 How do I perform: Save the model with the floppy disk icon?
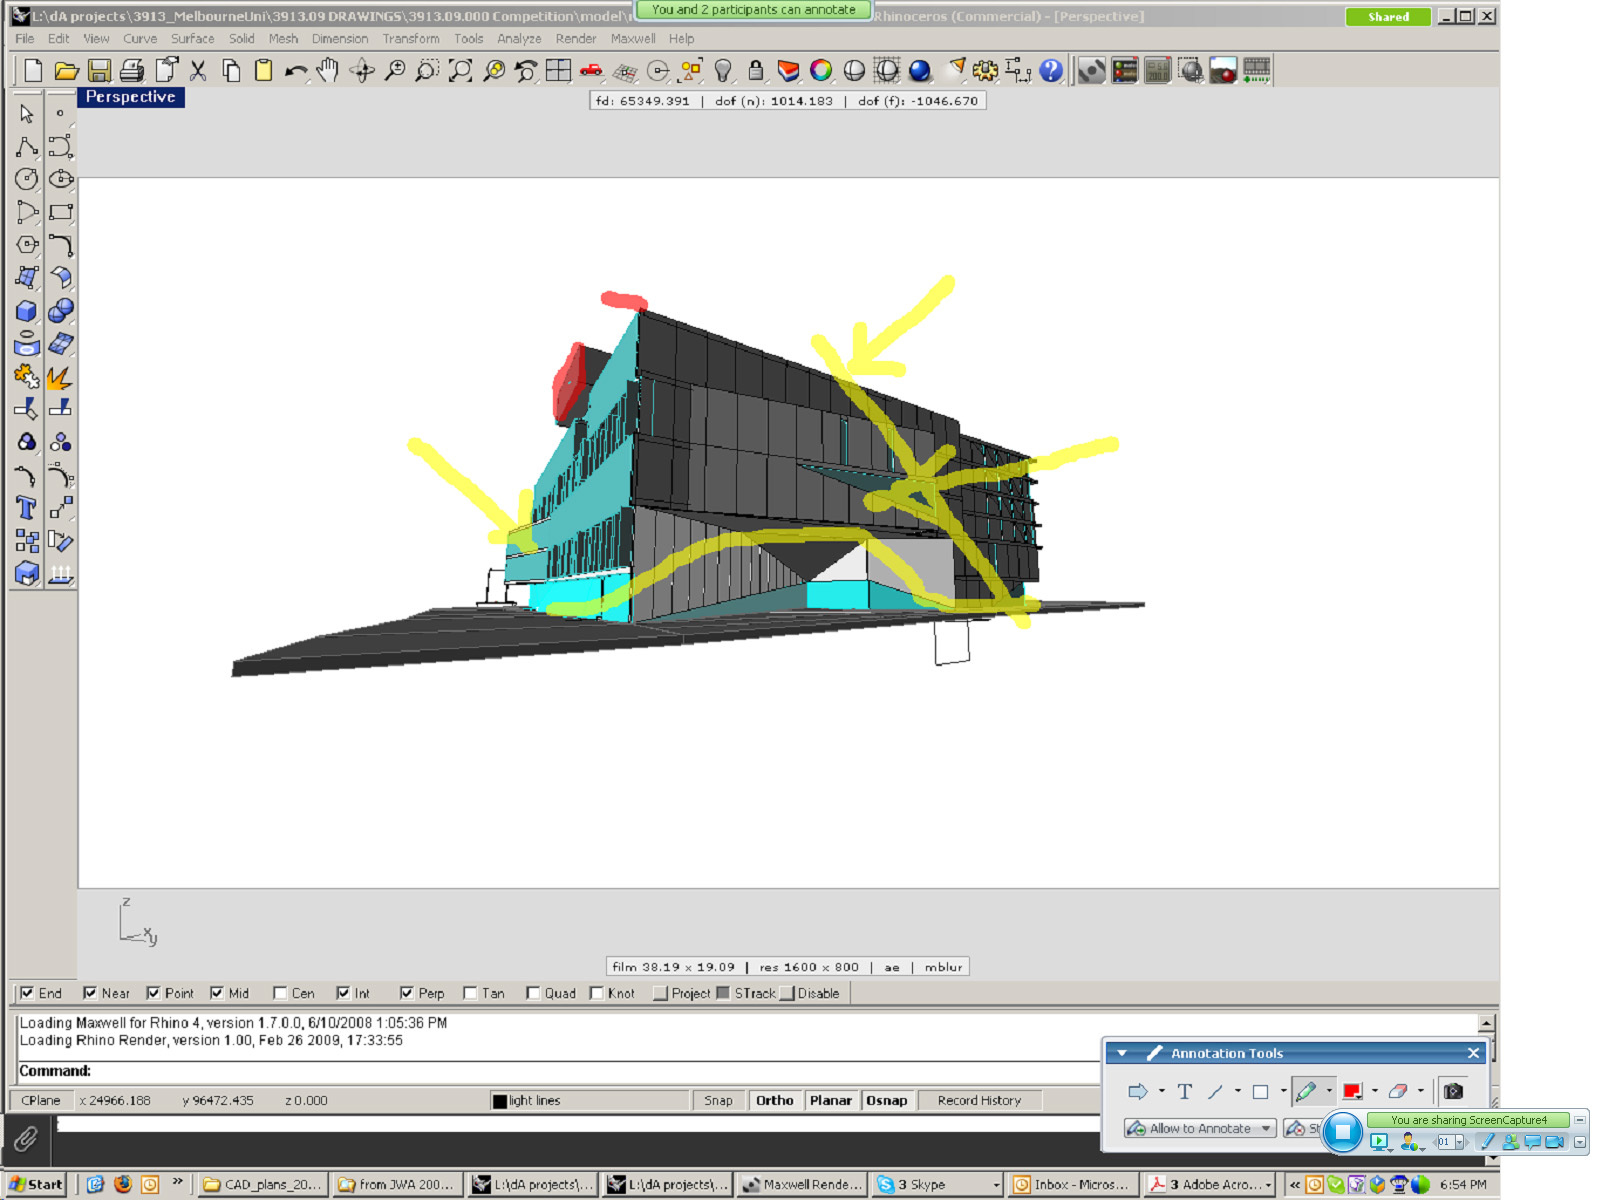coord(99,70)
